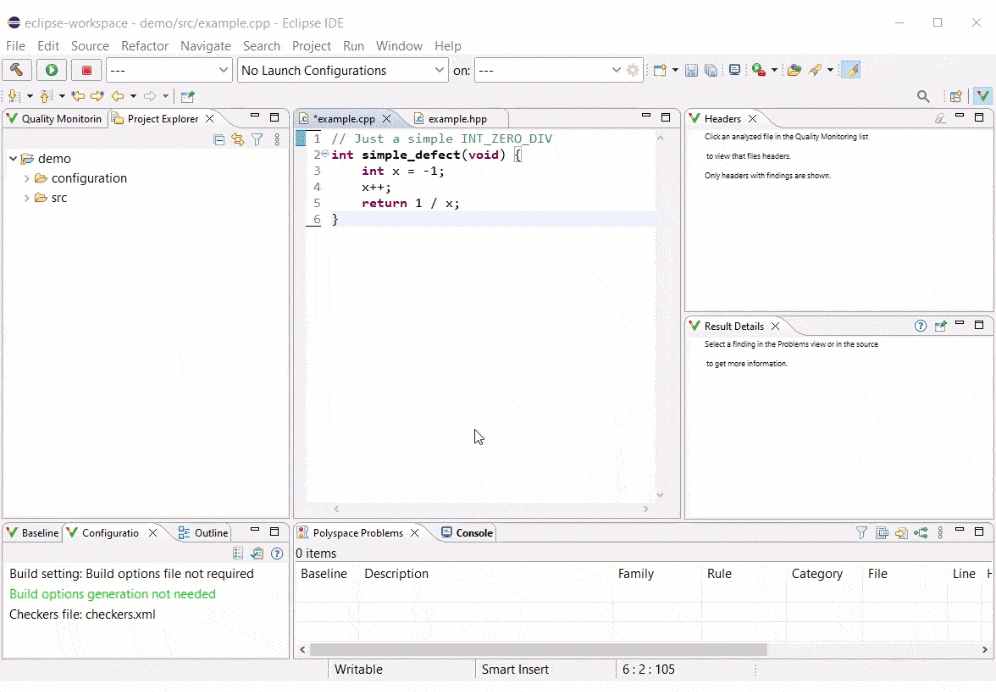Expand the src folder under demo
The height and width of the screenshot is (692, 996).
[x=26, y=197]
